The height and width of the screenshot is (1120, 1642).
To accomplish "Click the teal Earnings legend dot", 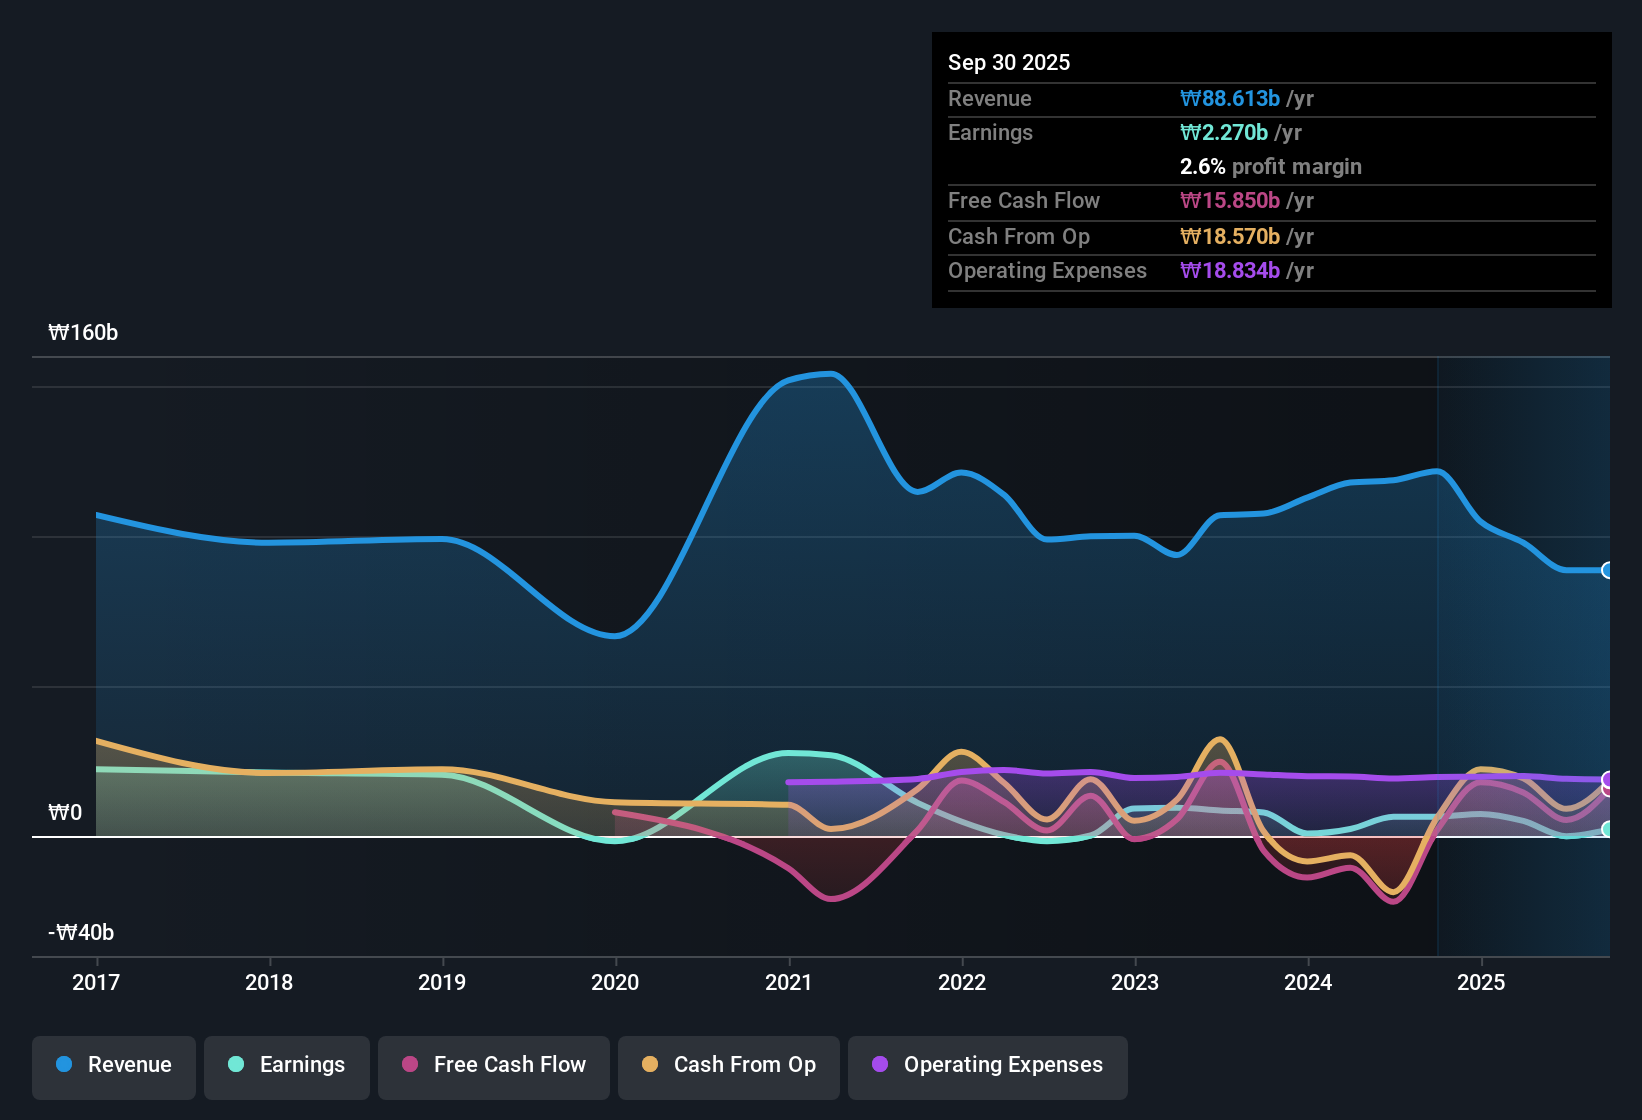I will [x=236, y=1066].
